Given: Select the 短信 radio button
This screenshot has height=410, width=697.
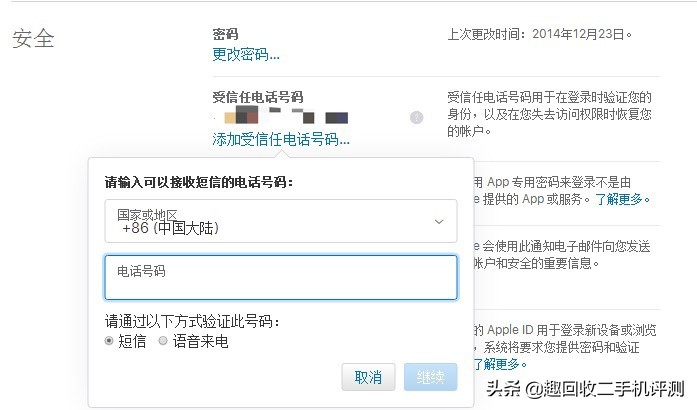Looking at the screenshot, I should pyautogui.click(x=110, y=341).
